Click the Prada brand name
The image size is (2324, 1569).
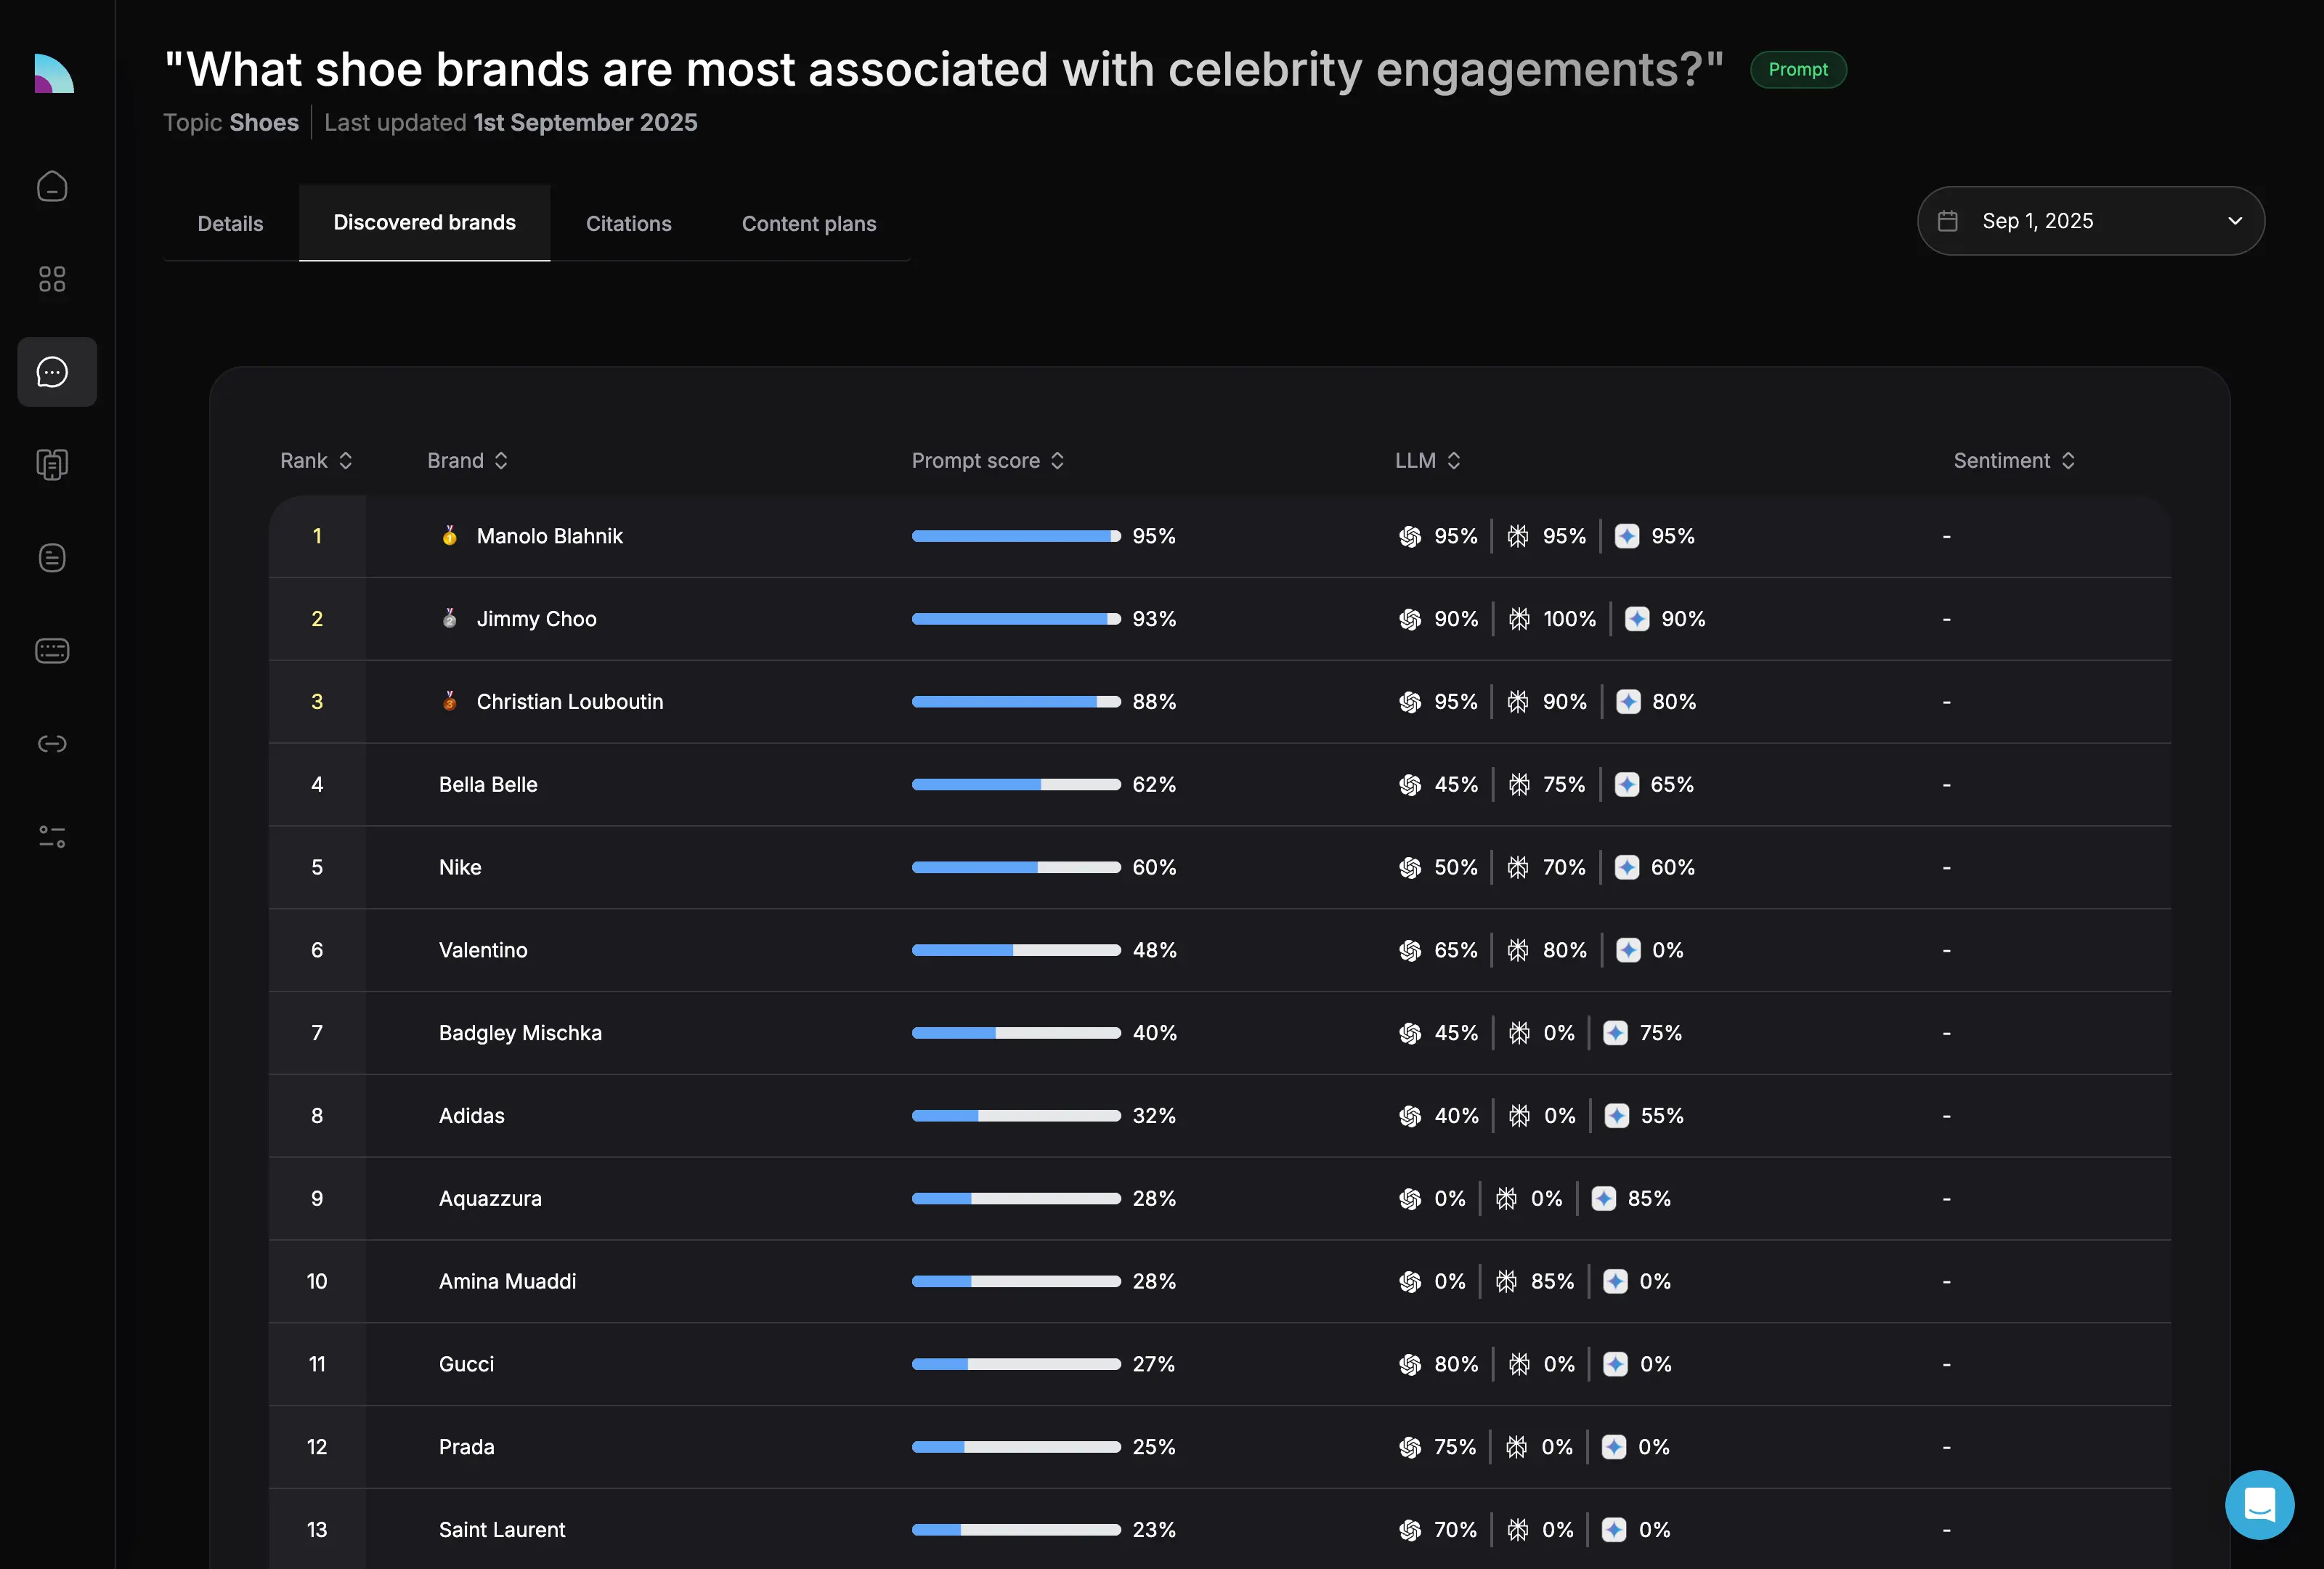[x=466, y=1447]
